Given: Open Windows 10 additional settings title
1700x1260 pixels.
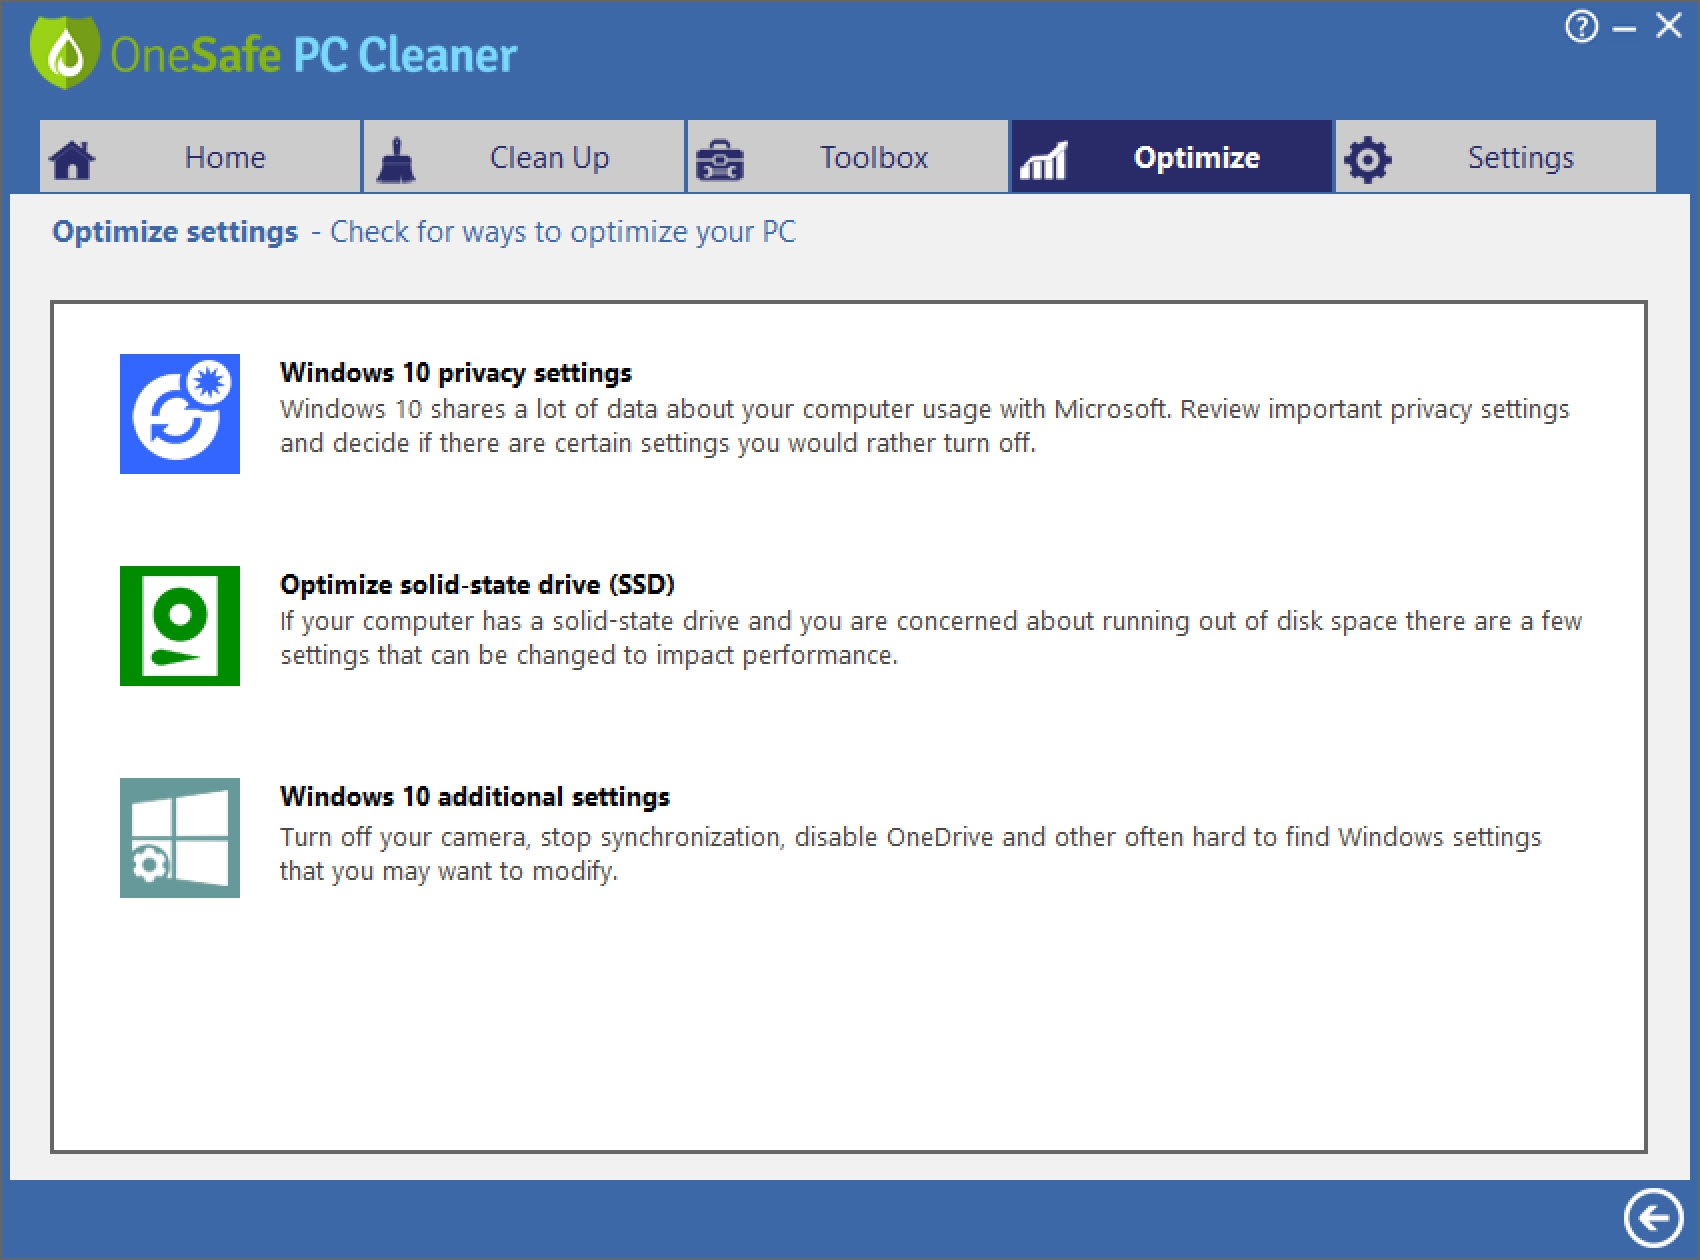Looking at the screenshot, I should (x=475, y=797).
